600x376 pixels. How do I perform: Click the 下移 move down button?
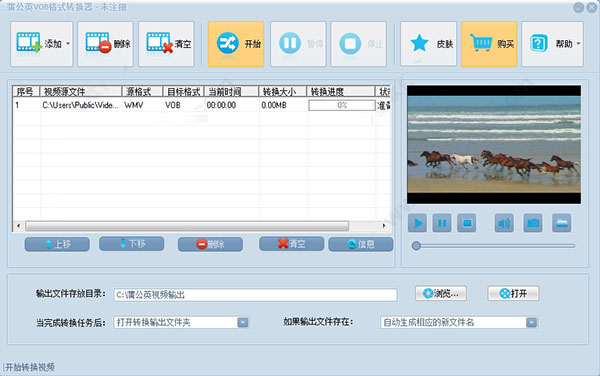[x=132, y=244]
